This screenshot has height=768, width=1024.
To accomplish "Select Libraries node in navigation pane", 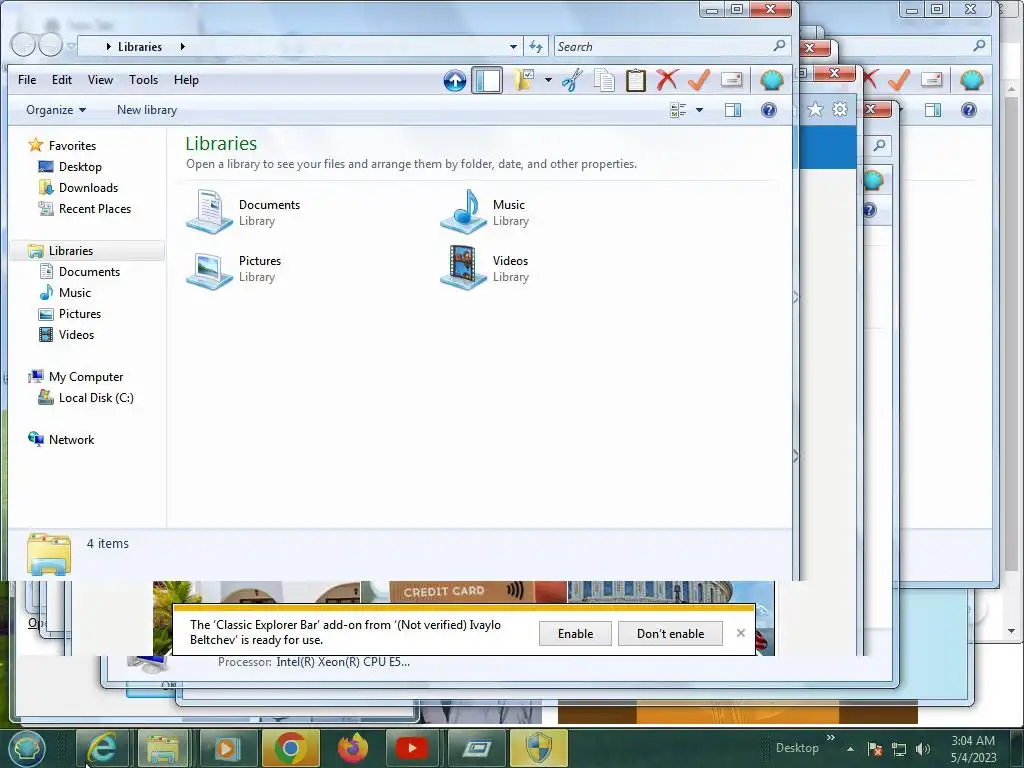I will [71, 251].
